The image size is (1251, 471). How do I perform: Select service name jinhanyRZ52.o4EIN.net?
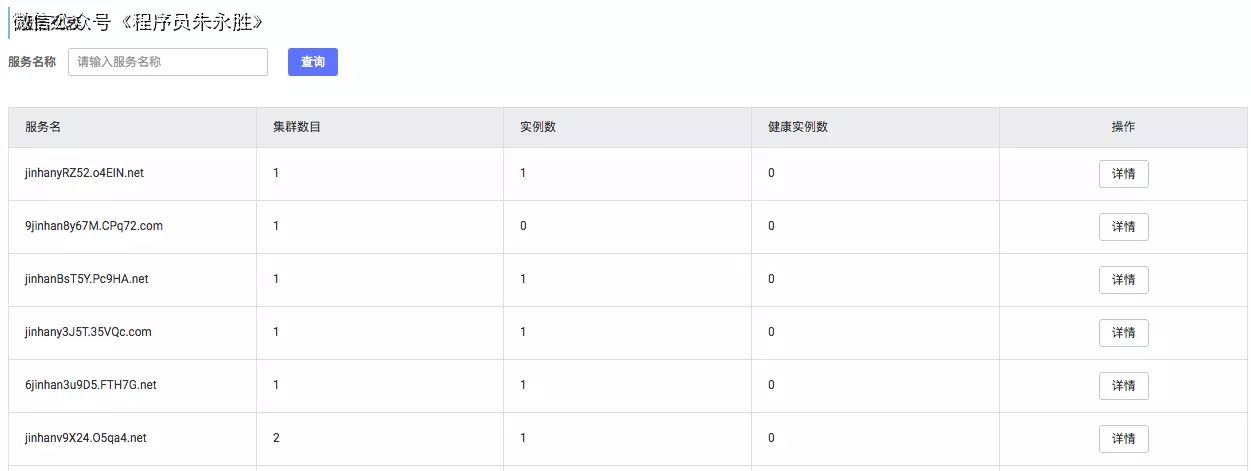[84, 173]
